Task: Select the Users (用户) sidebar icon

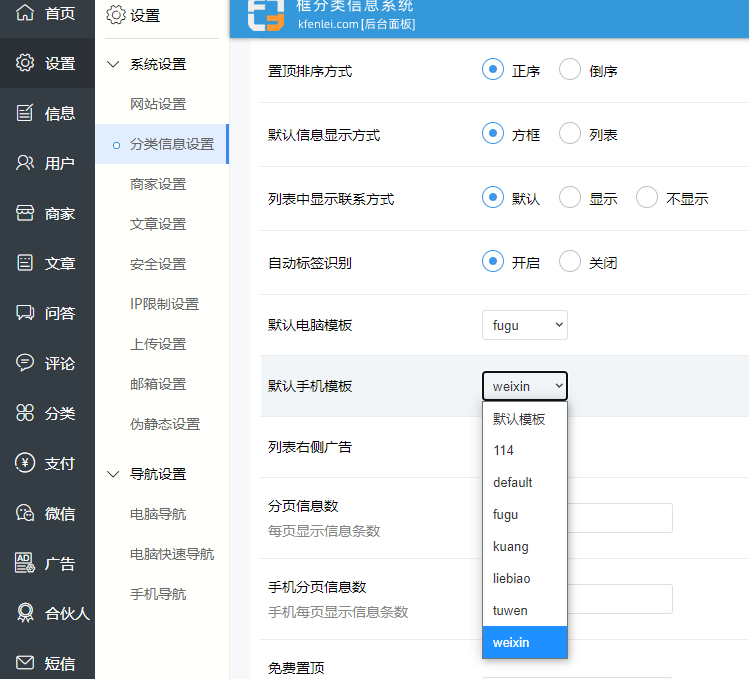Action: pyautogui.click(x=25, y=163)
